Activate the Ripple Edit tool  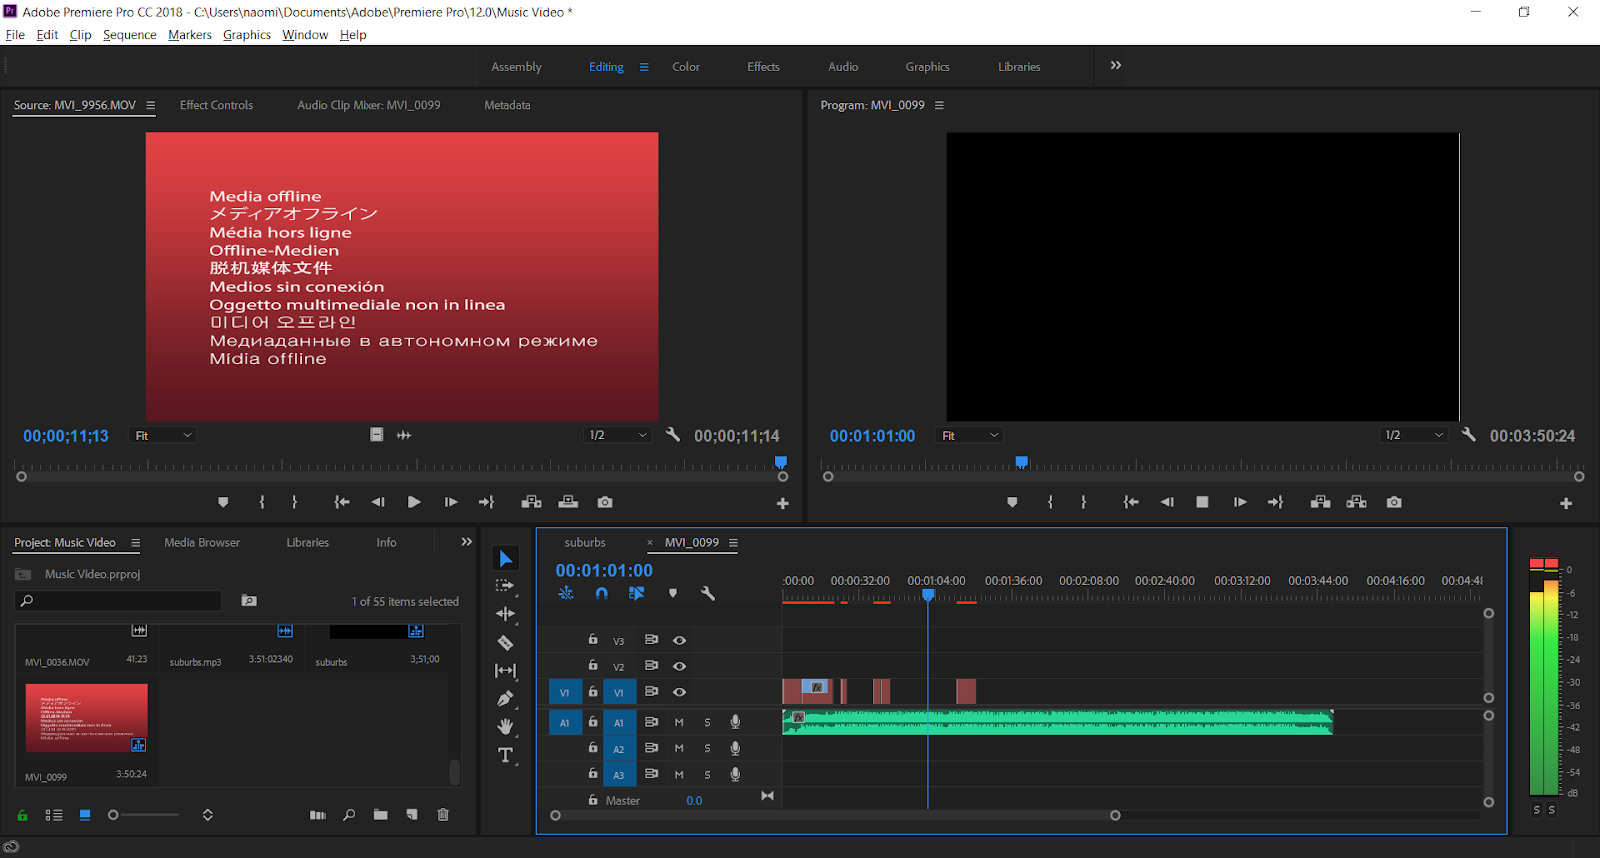505,614
